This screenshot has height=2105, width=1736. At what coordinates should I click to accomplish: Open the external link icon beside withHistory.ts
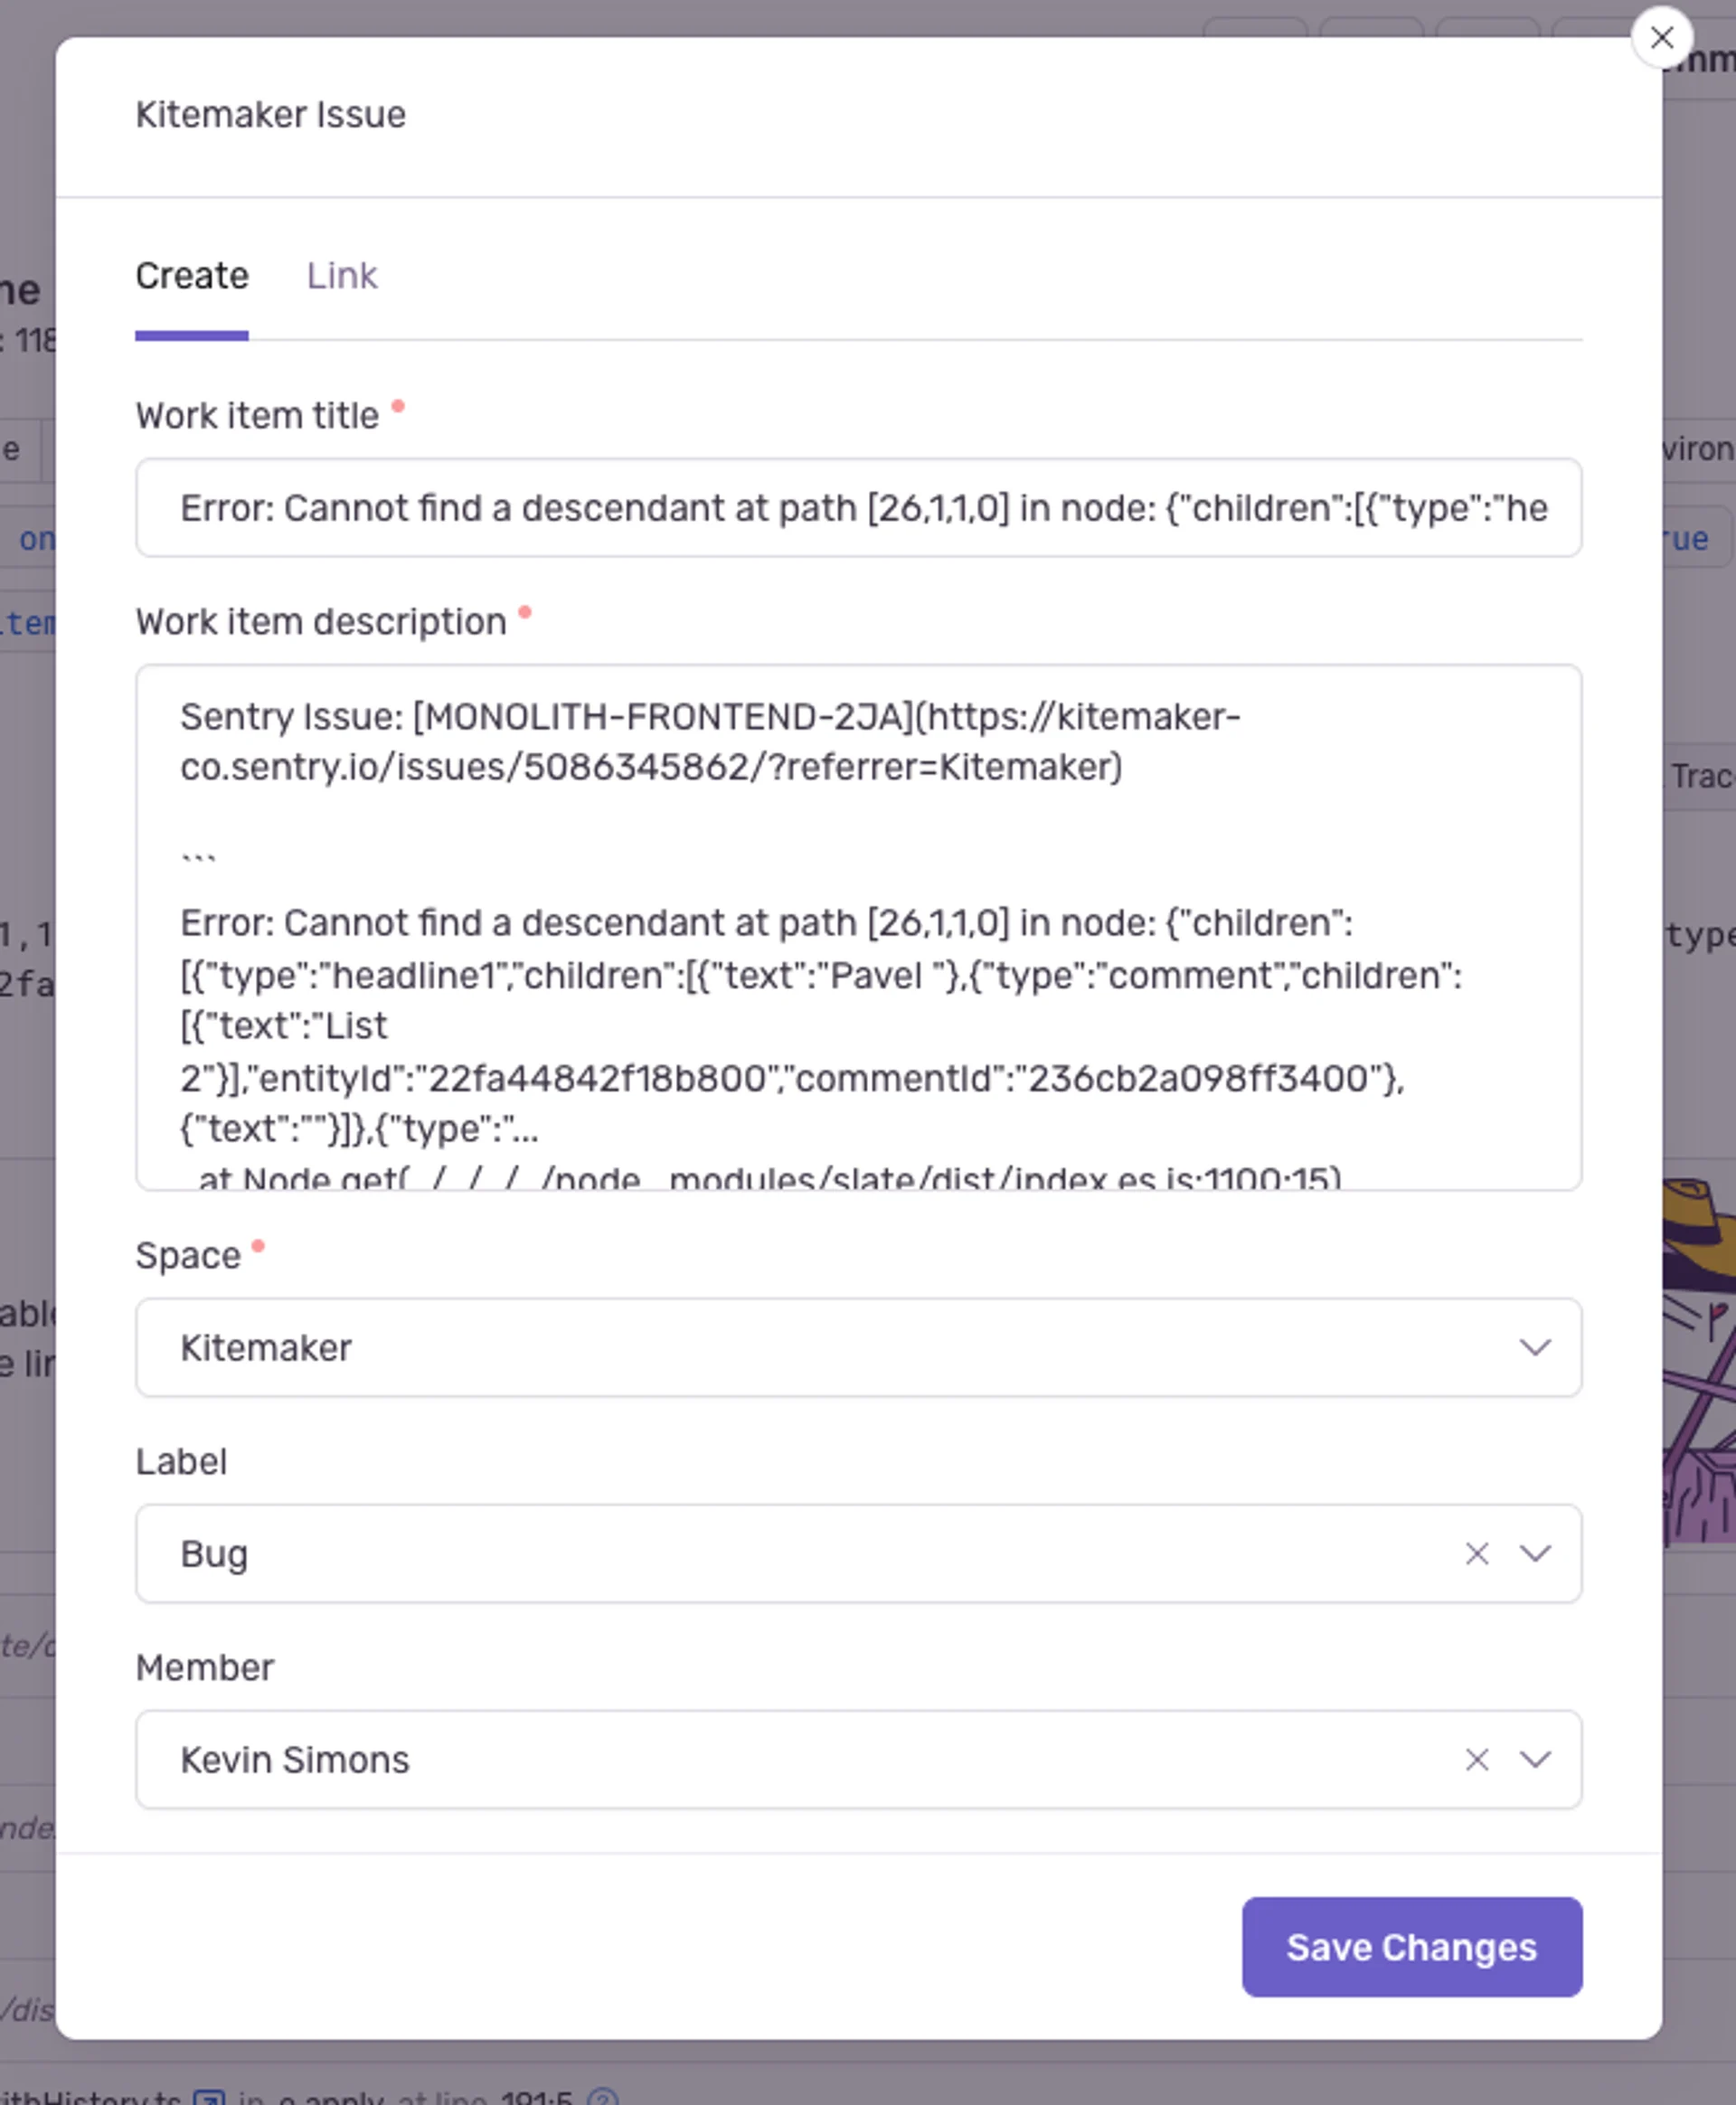tap(209, 2097)
